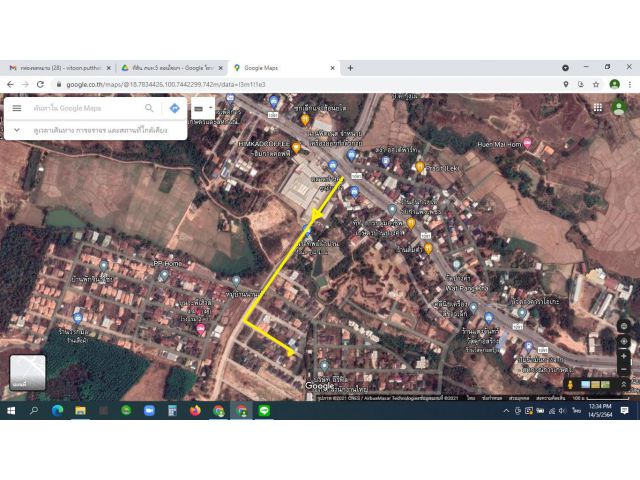640x480 pixels.
Task: Select the Google Maps tab
Action: pos(282,68)
